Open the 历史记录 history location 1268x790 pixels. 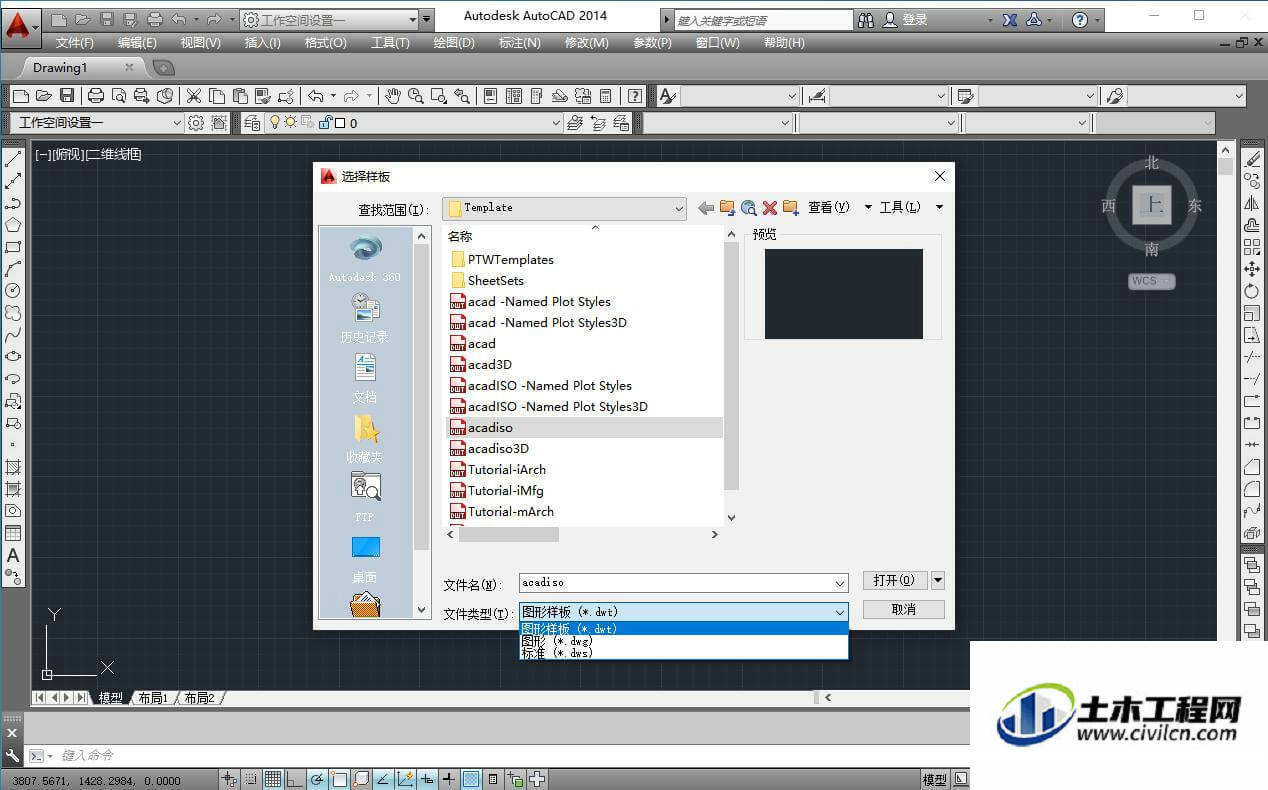tap(365, 318)
